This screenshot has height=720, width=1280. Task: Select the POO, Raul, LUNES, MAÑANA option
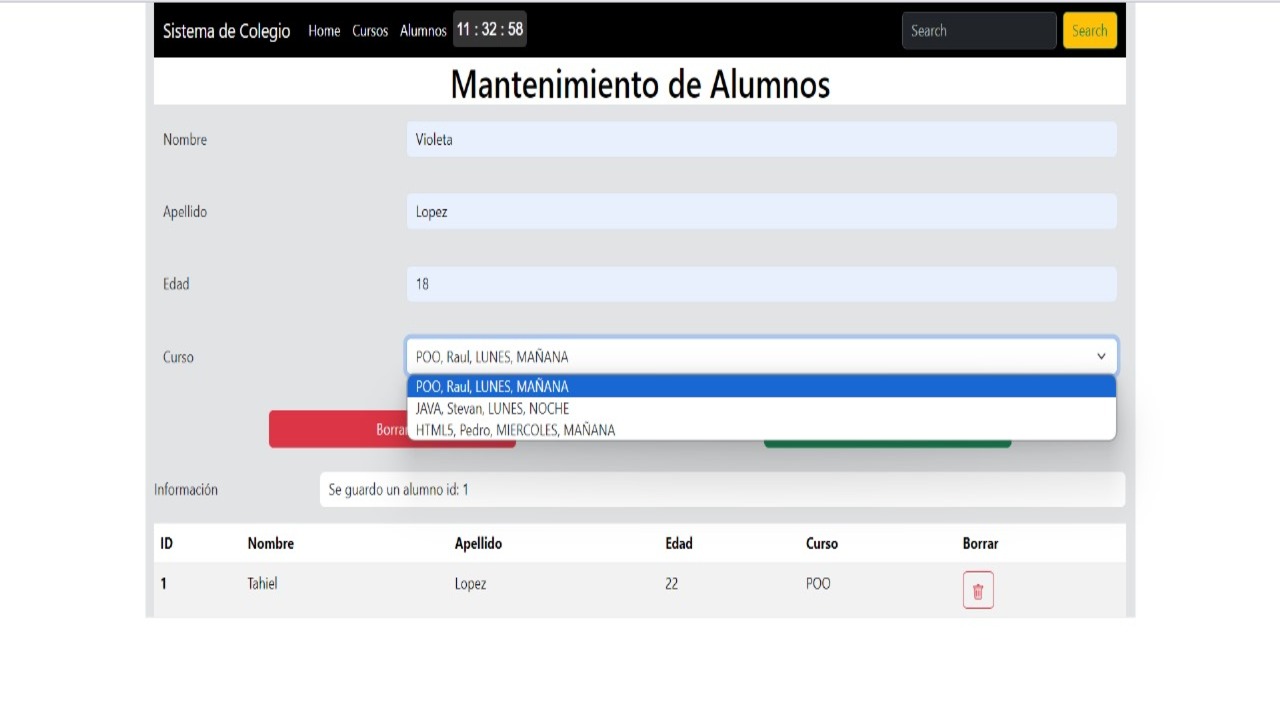(761, 386)
